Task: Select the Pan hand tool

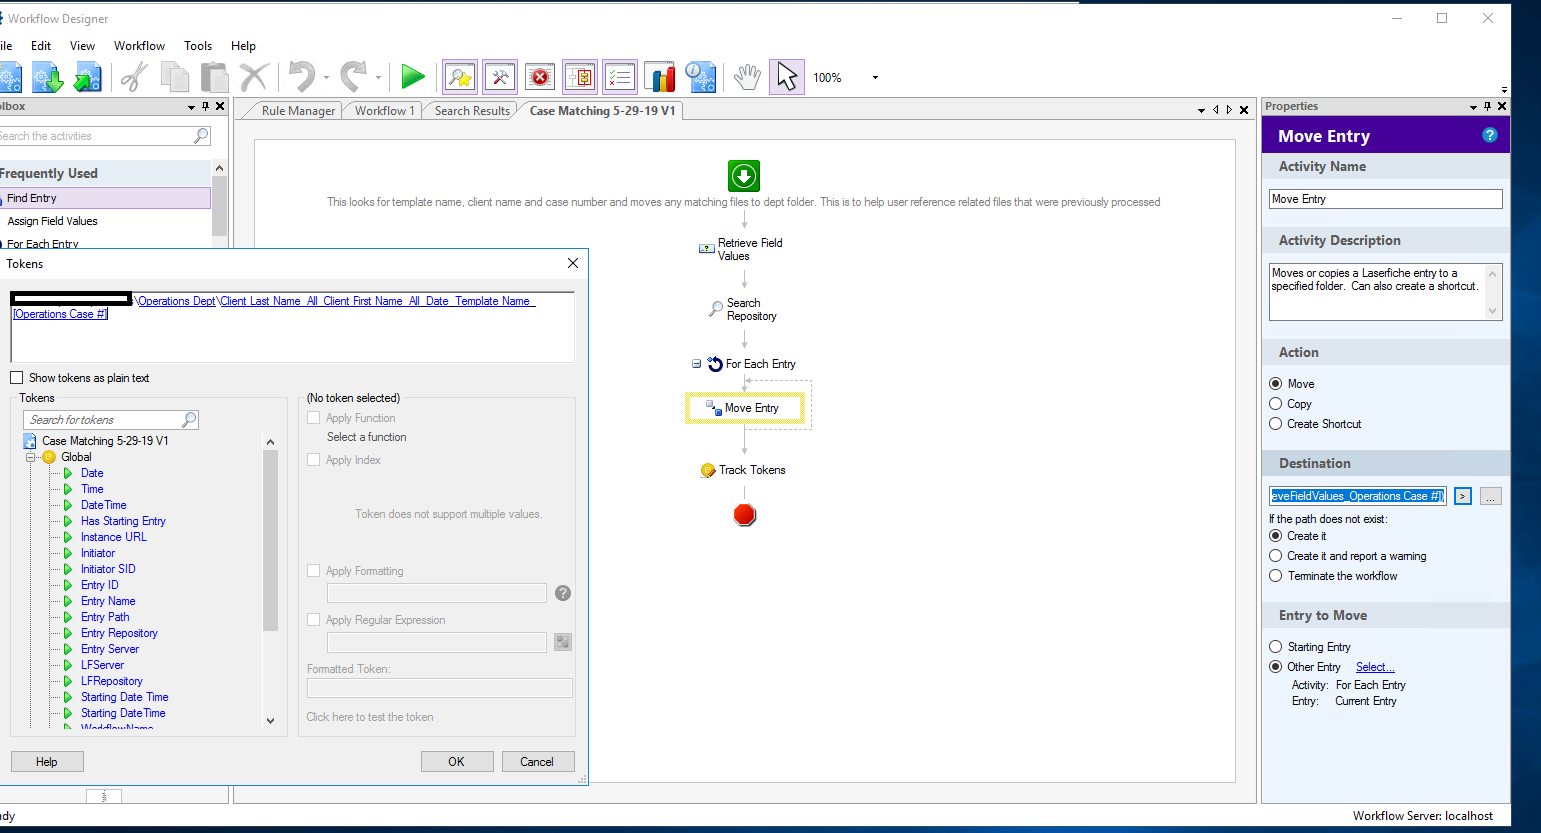Action: point(747,77)
